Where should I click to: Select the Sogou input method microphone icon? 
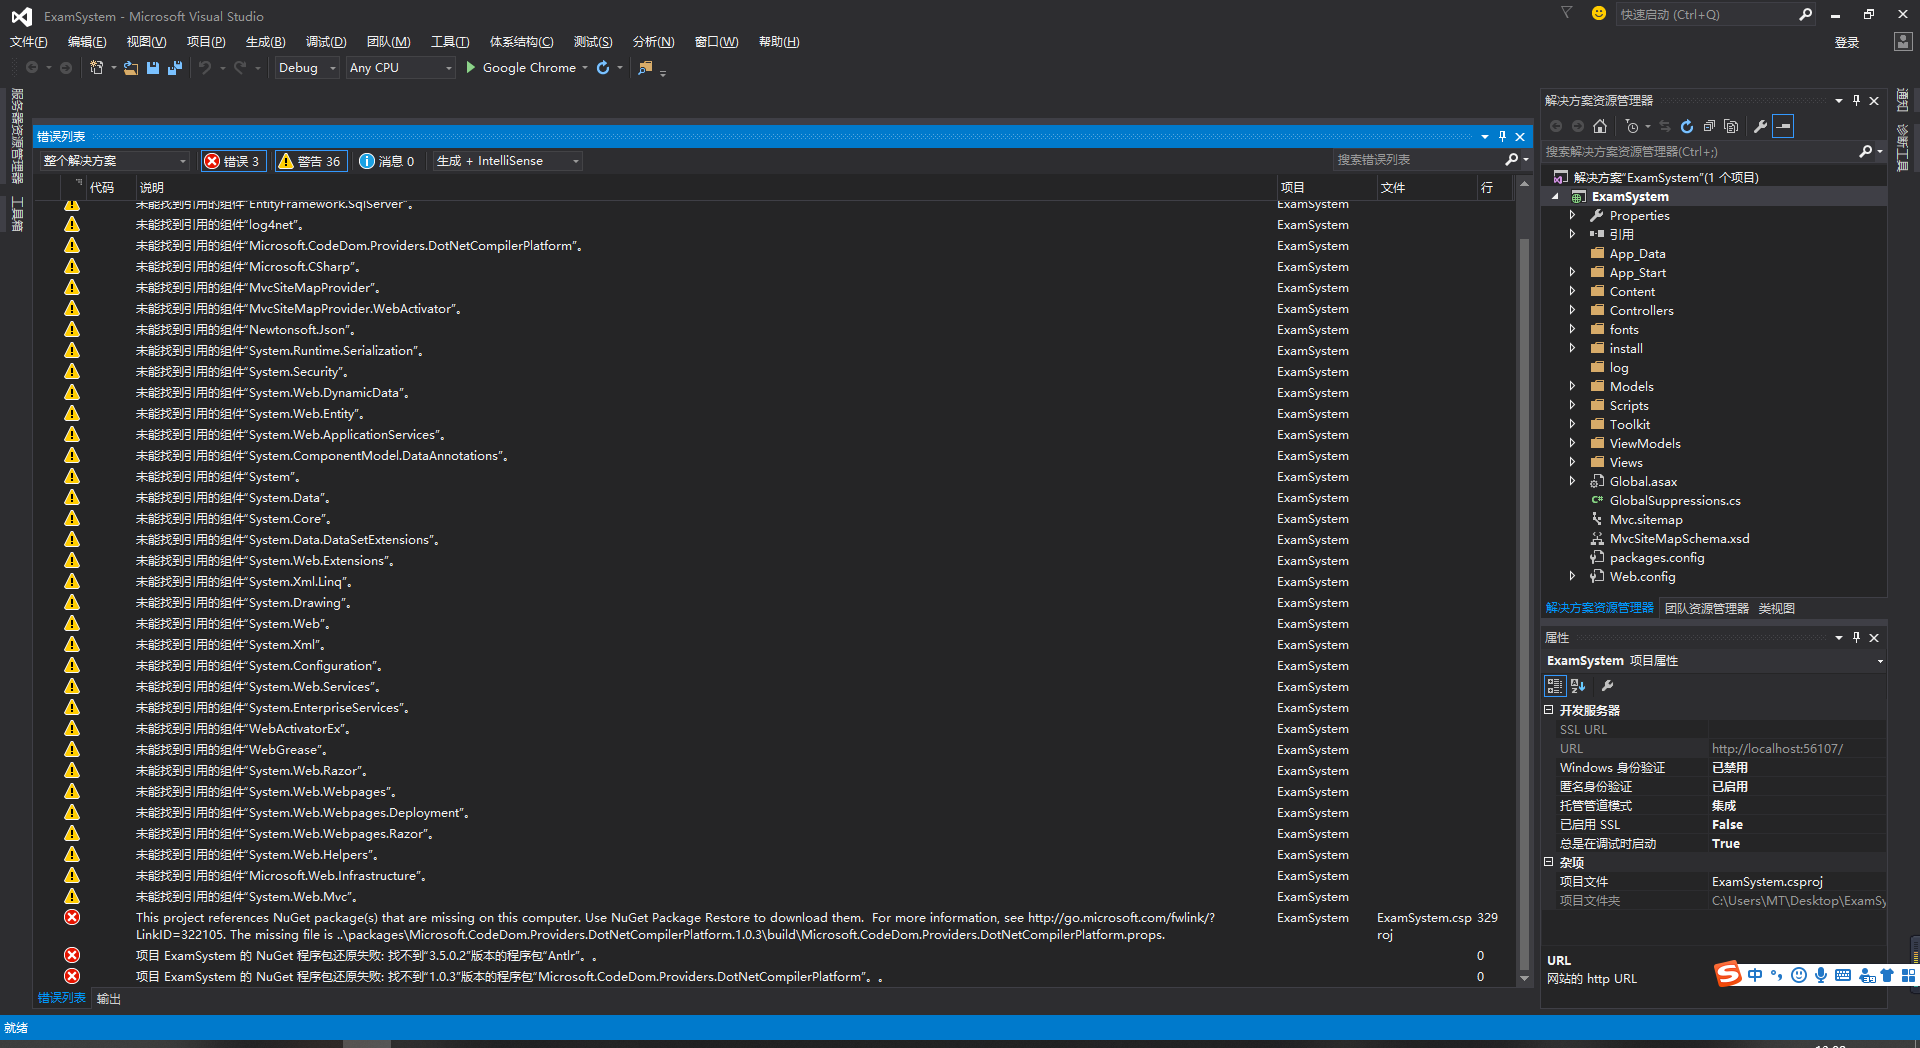pyautogui.click(x=1821, y=976)
